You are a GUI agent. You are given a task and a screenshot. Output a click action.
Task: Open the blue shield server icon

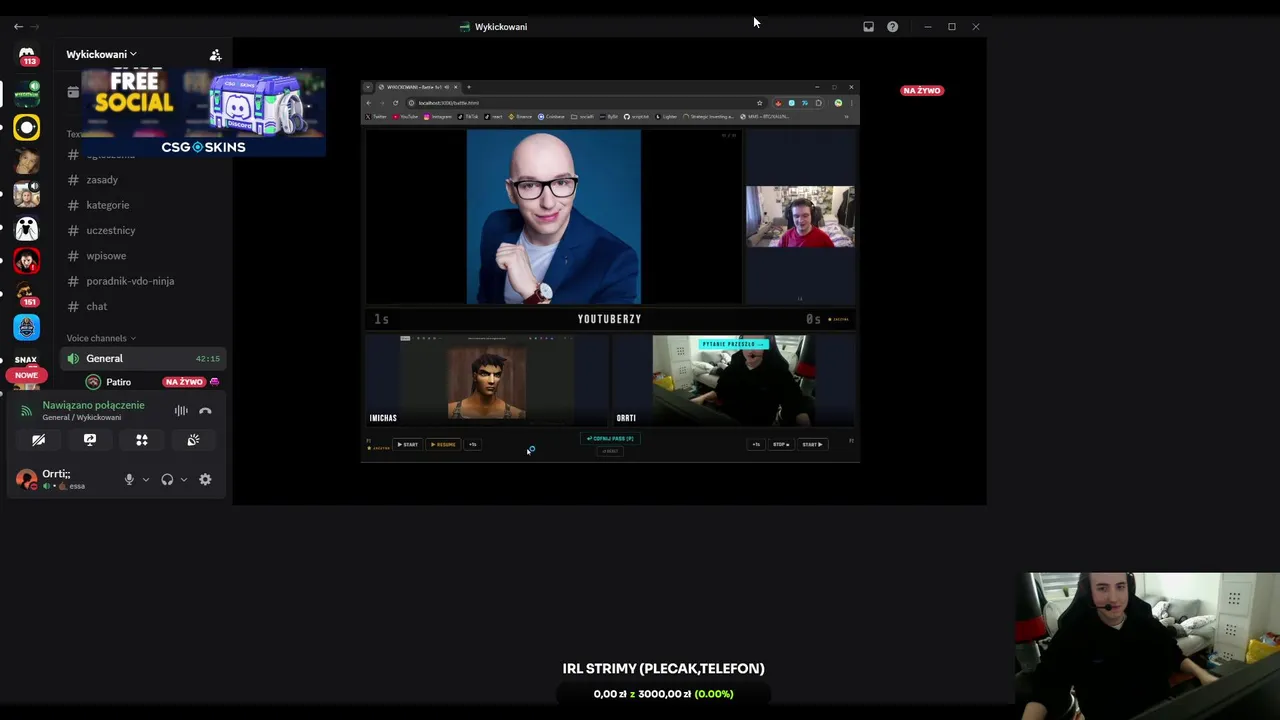click(x=27, y=327)
